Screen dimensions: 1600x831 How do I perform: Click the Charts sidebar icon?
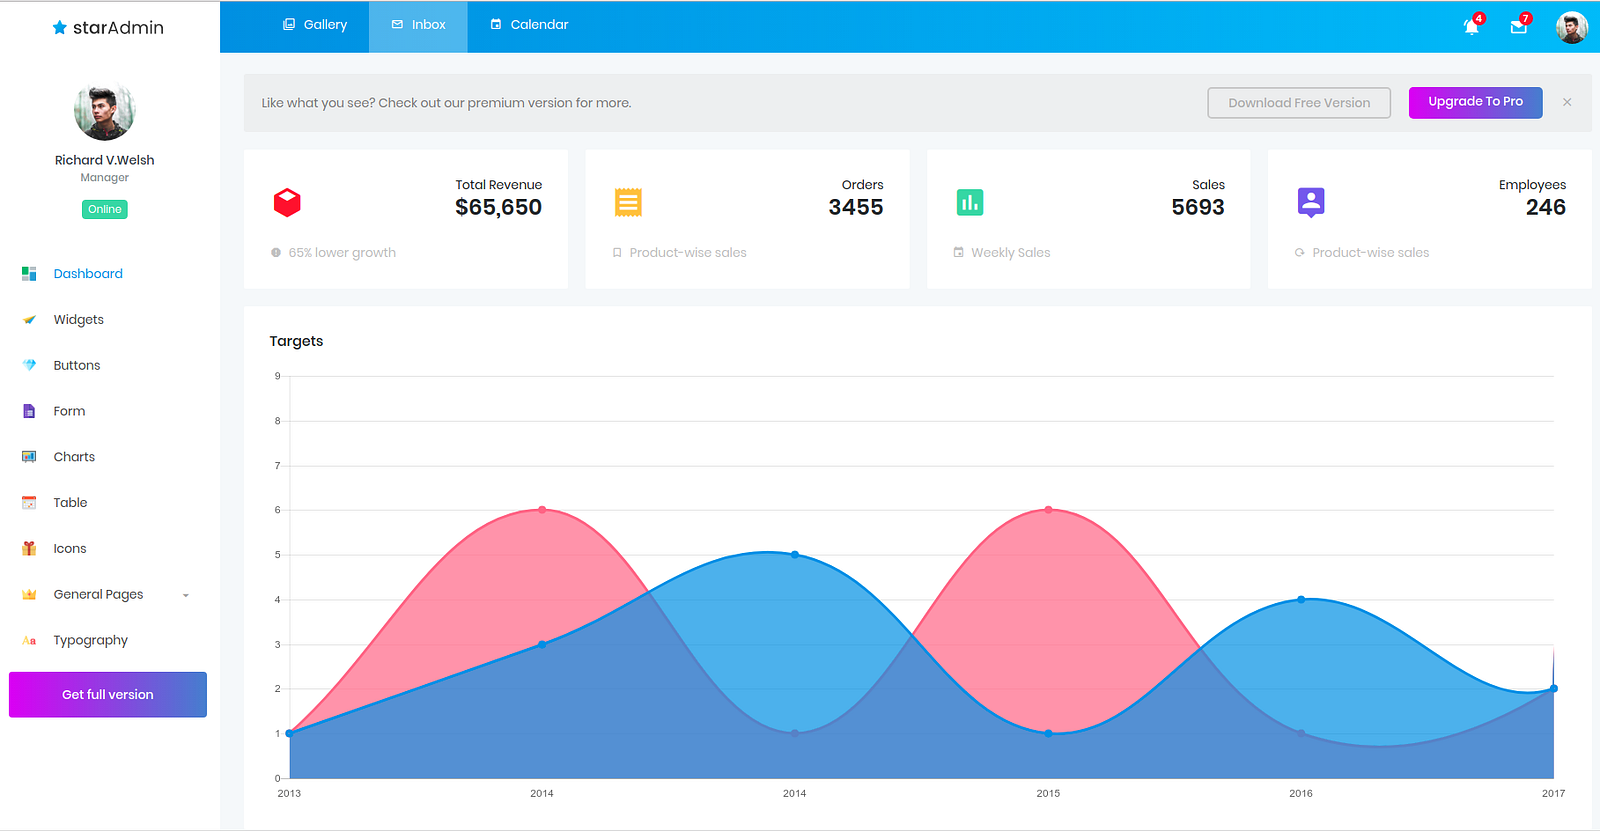click(x=29, y=457)
